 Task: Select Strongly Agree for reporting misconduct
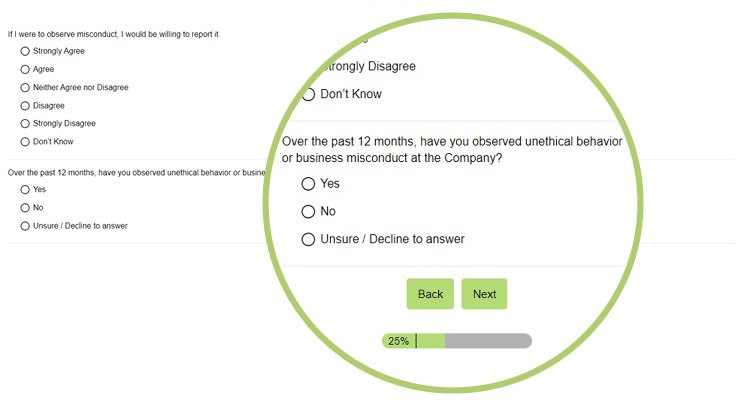click(x=25, y=51)
